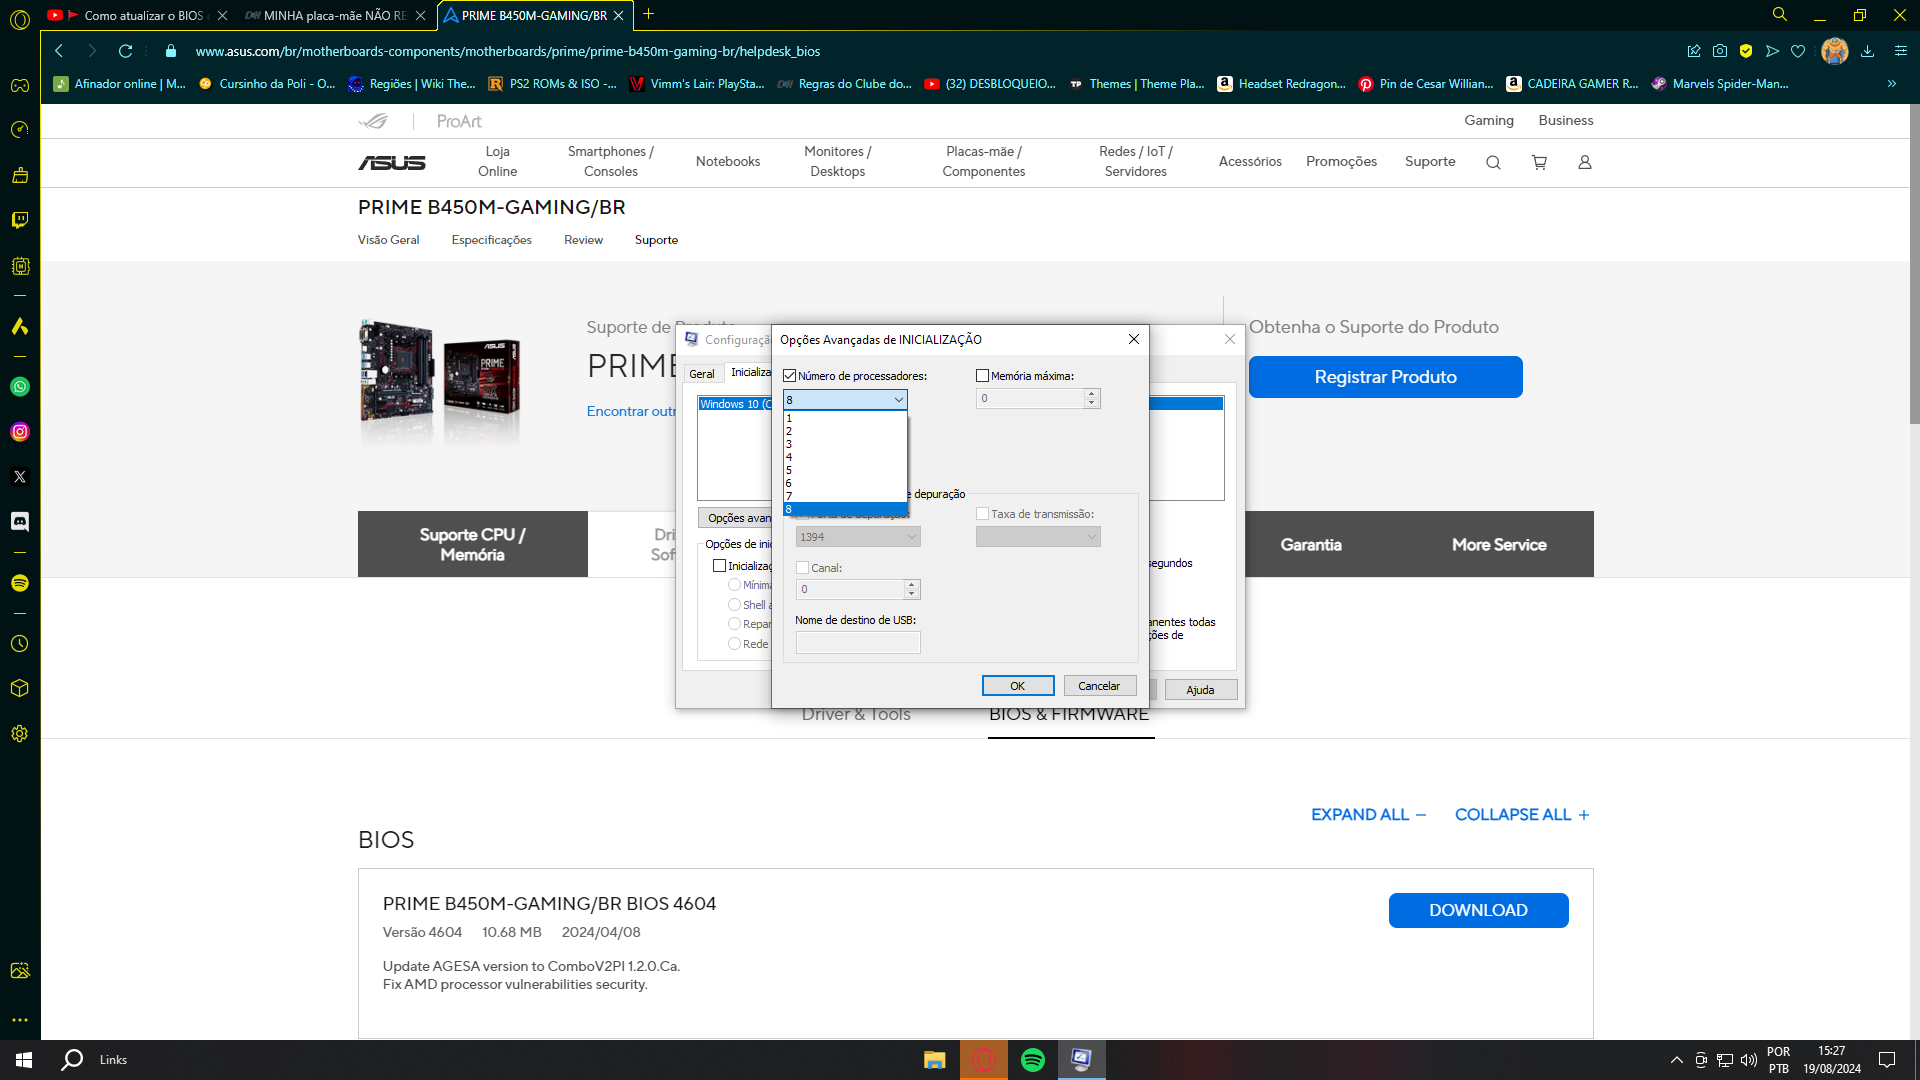The width and height of the screenshot is (1920, 1080).
Task: Open the Suporte CPU / Memória section
Action: click(472, 545)
